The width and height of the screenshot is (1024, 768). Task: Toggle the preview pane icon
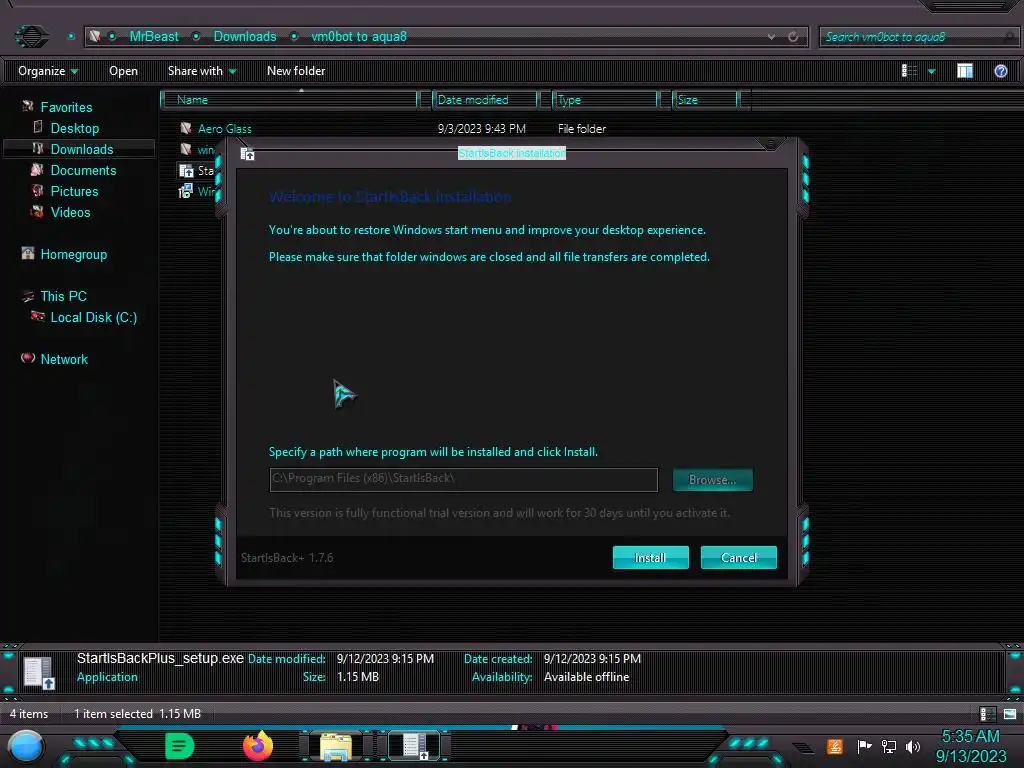click(x=965, y=71)
